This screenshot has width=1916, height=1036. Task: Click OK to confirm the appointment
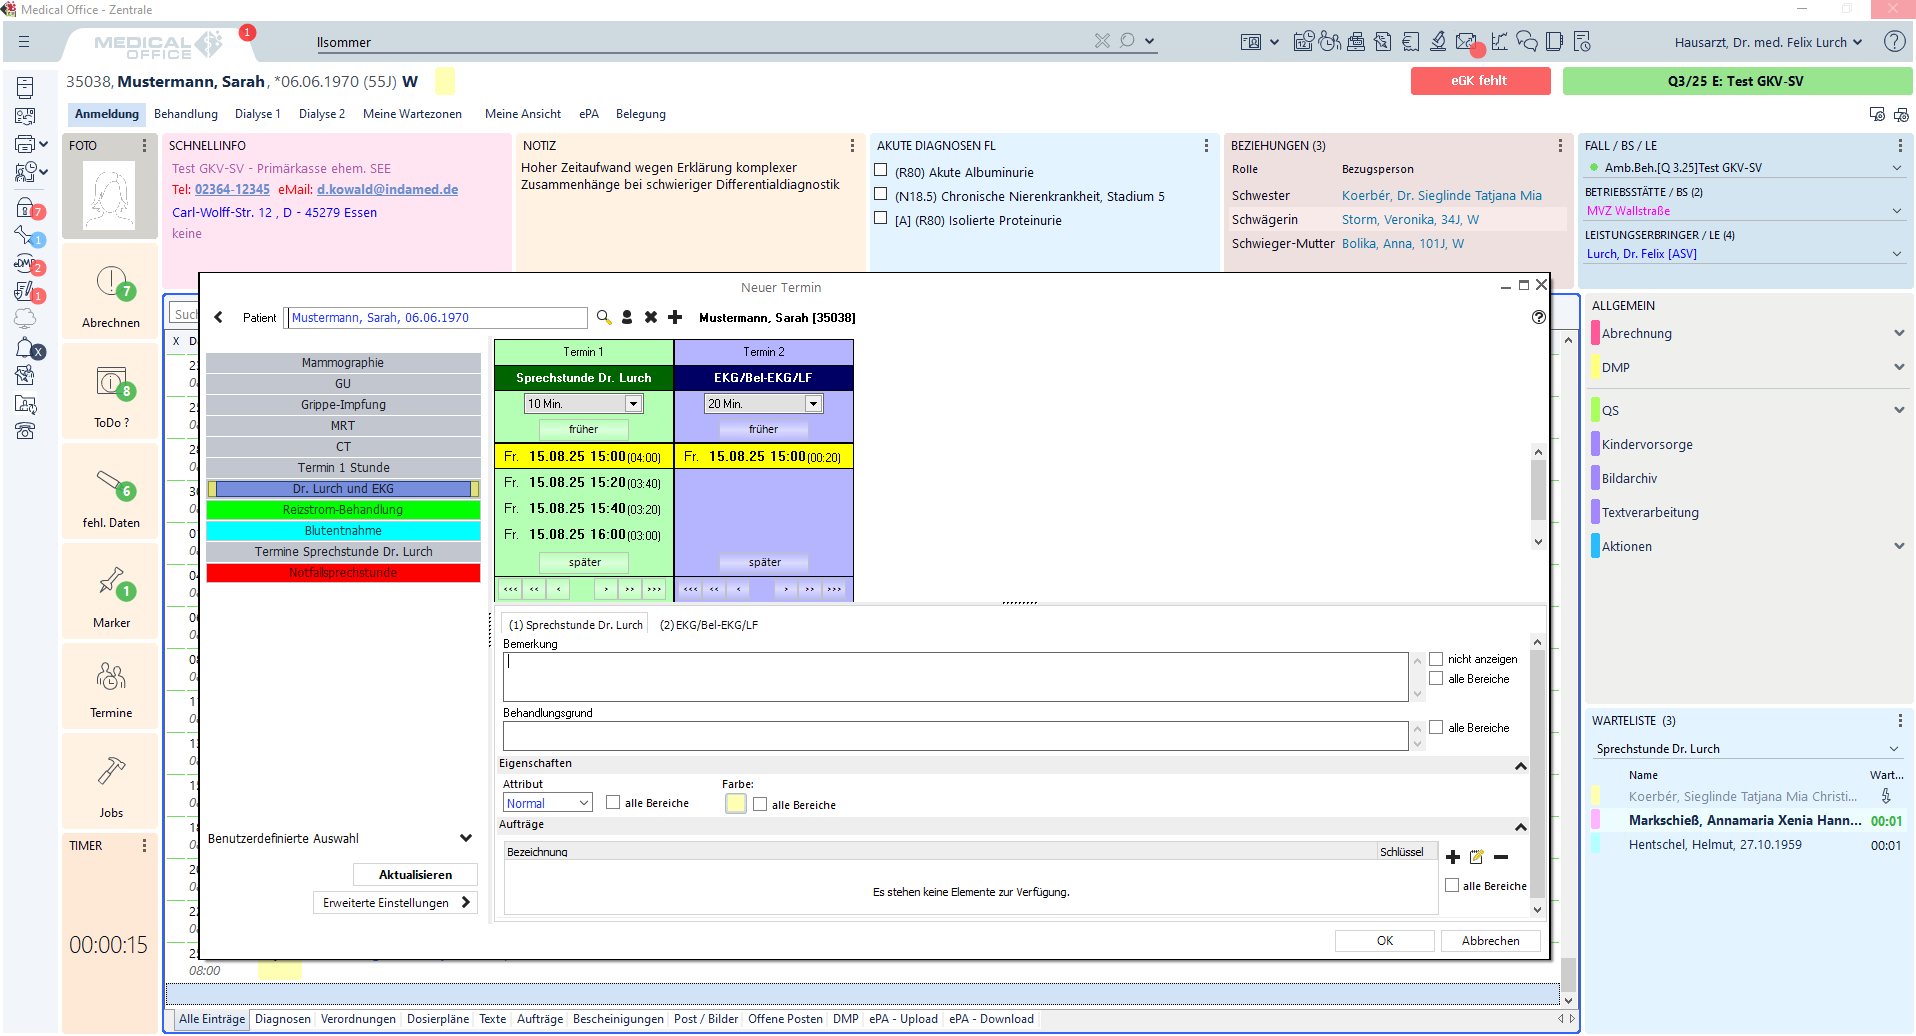(1384, 941)
